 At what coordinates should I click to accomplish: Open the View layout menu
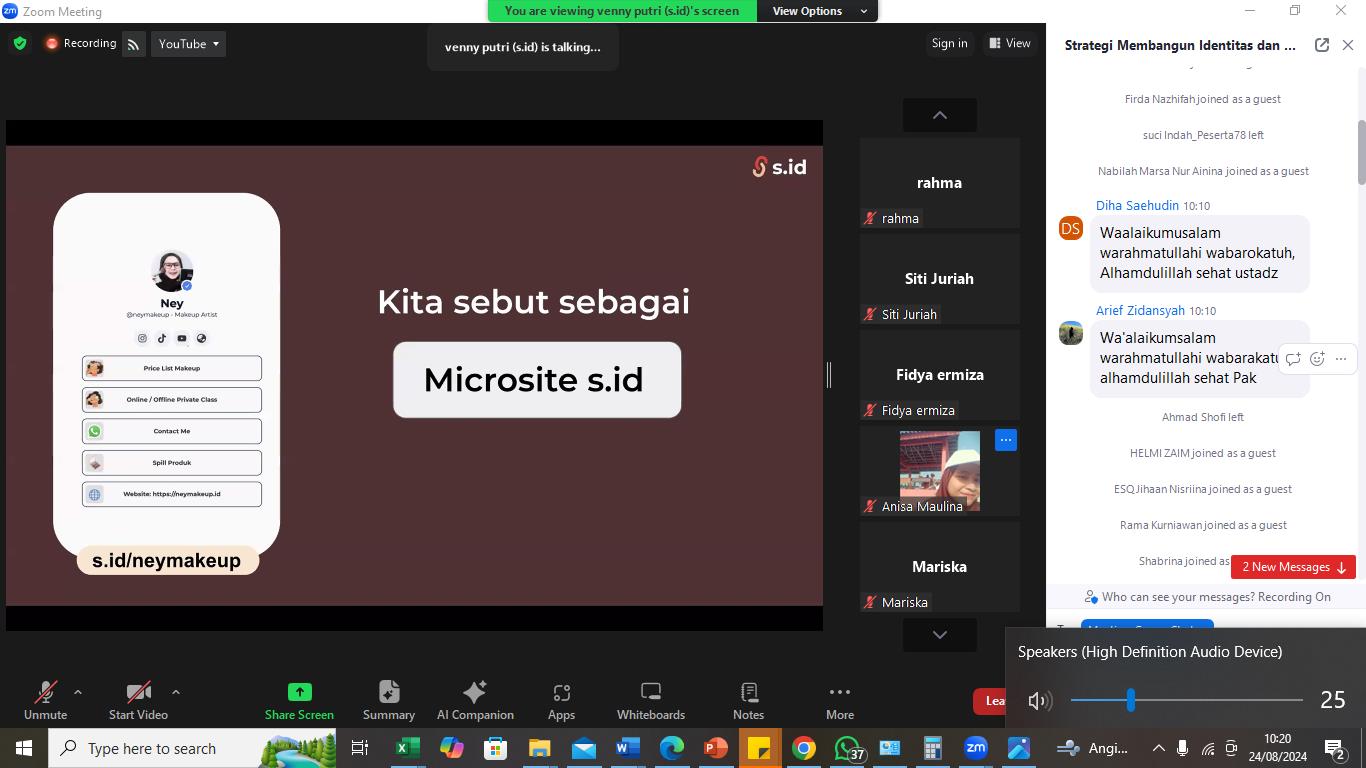[1010, 43]
